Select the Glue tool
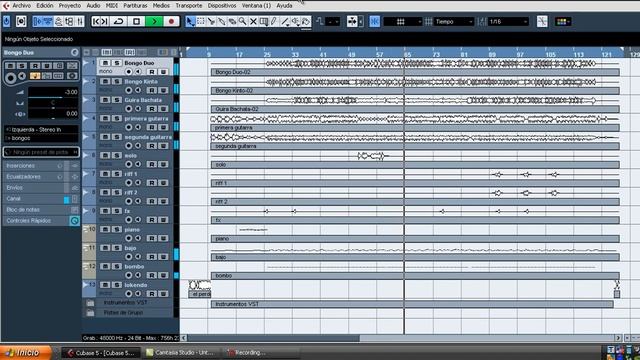Screen dimensions: 640x360 (222, 22)
